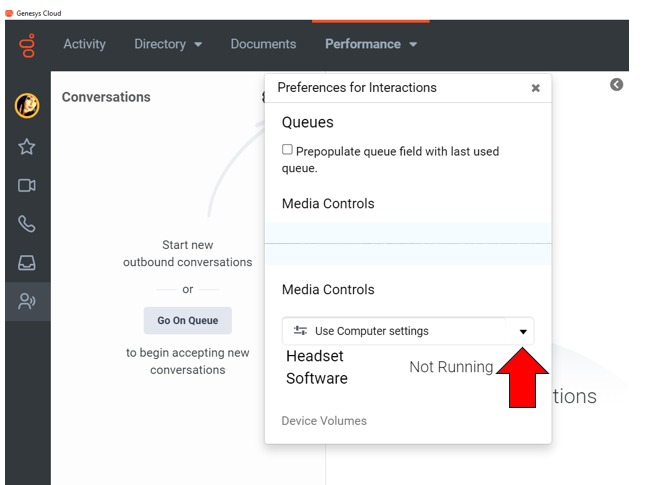The image size is (646, 485).
Task: Open the Directory dropdown menu
Action: coord(168,44)
